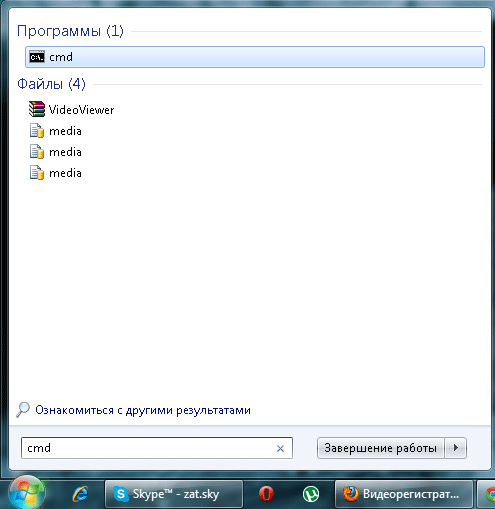Viewport: 495px width, 509px height.
Task: Launch Internet Explorer from the taskbar
Action: (x=81, y=494)
